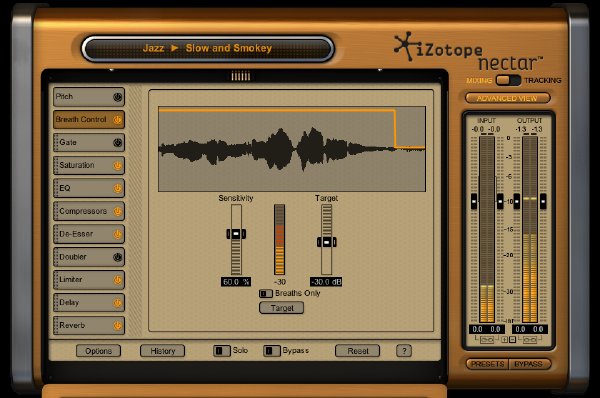Click the Target -30.0 dB value field
Viewport: 600px width, 398px height.
[326, 282]
